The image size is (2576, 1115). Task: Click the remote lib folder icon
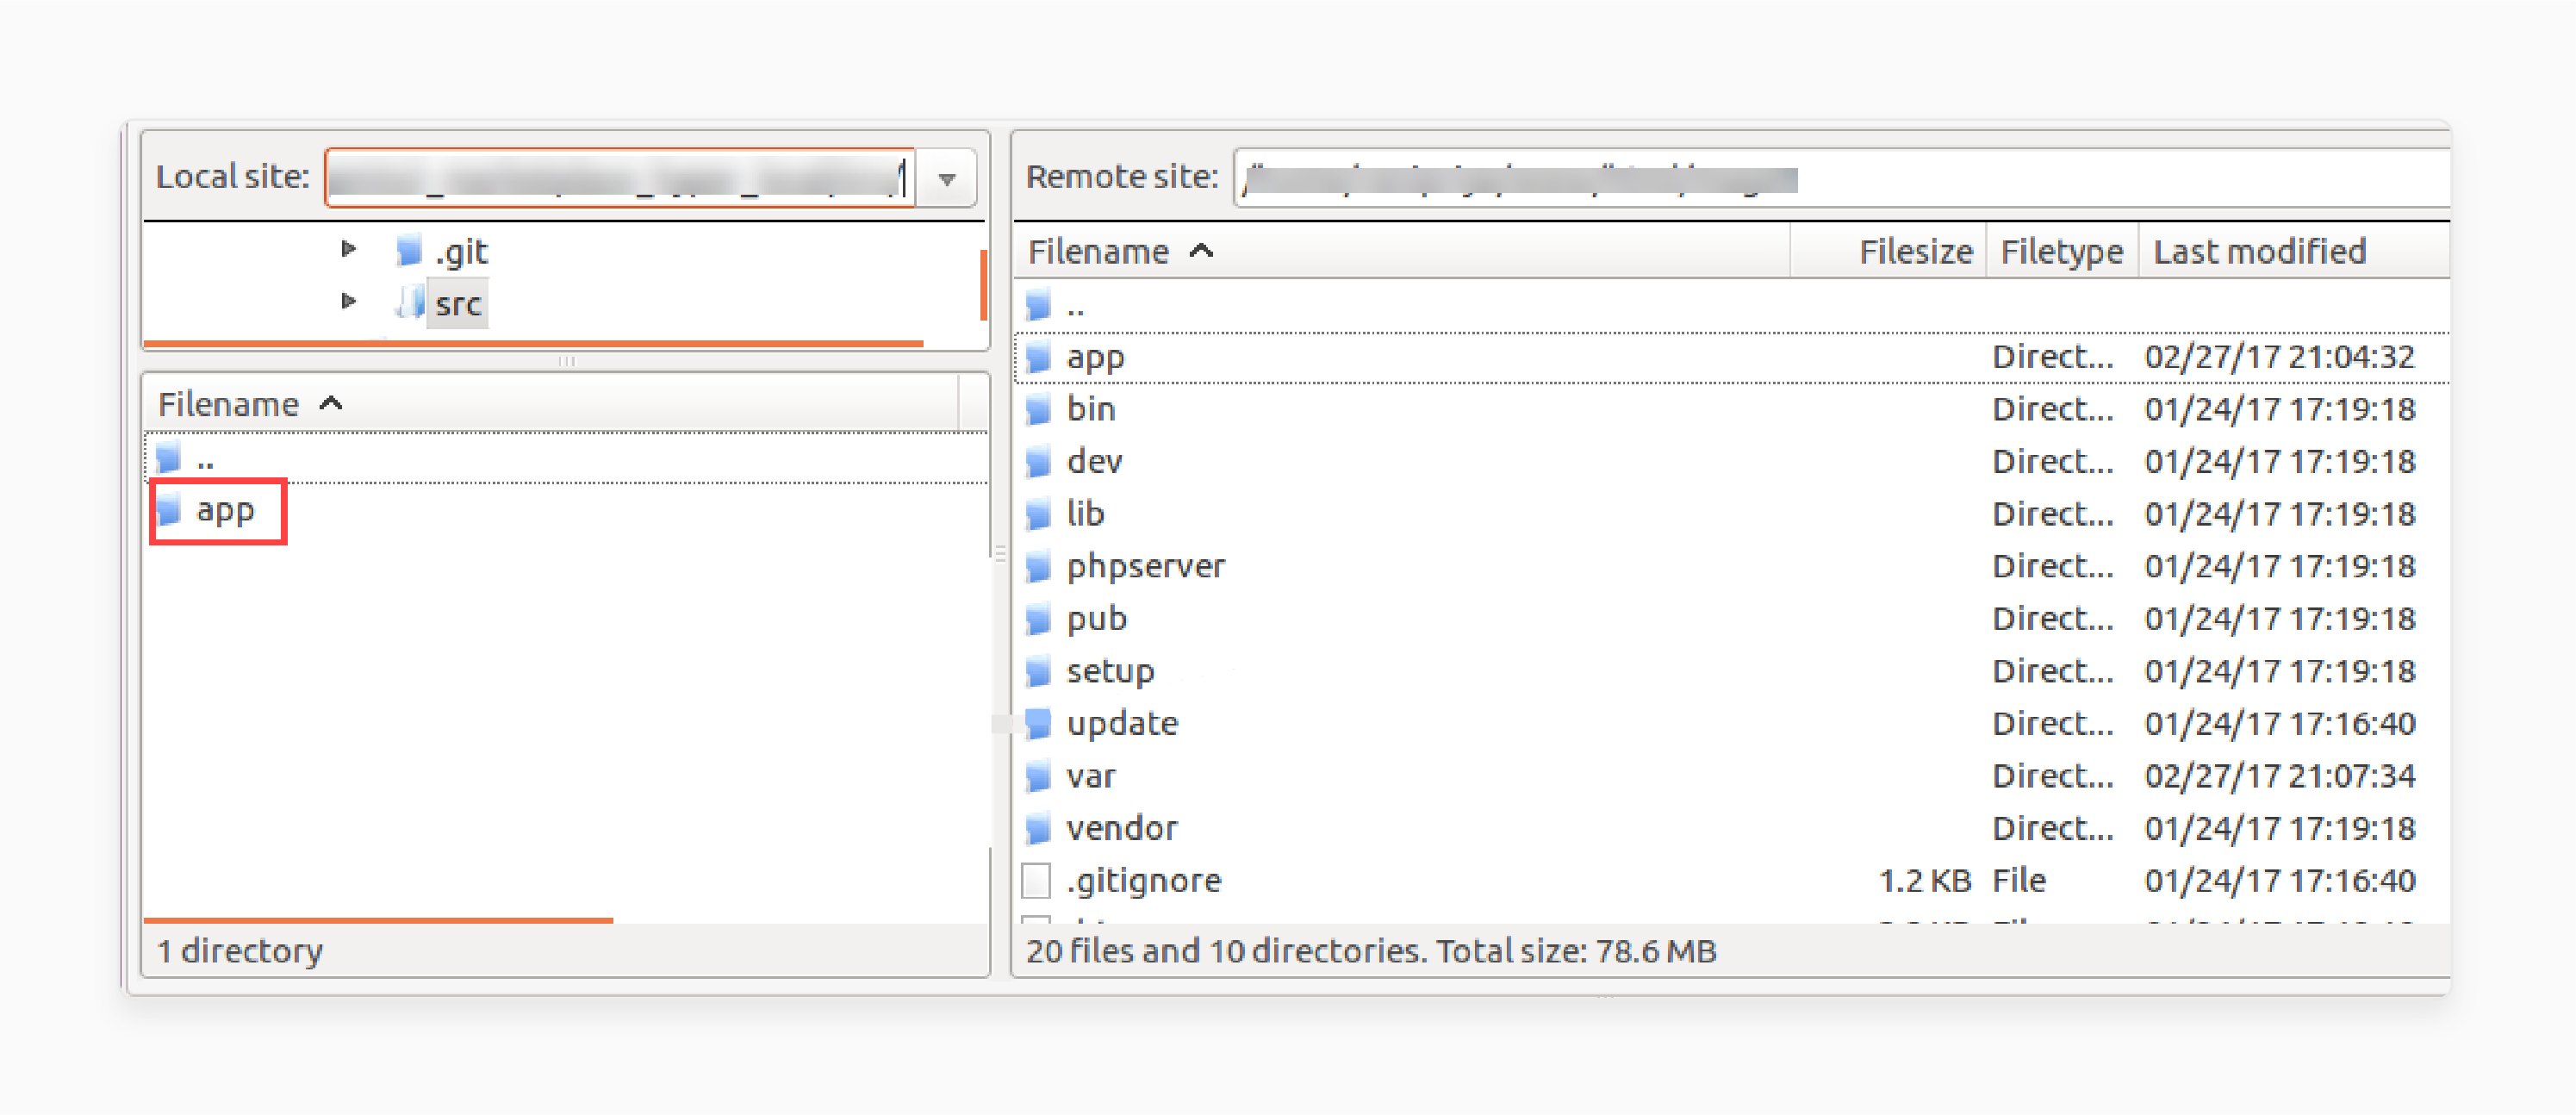coord(1039,514)
